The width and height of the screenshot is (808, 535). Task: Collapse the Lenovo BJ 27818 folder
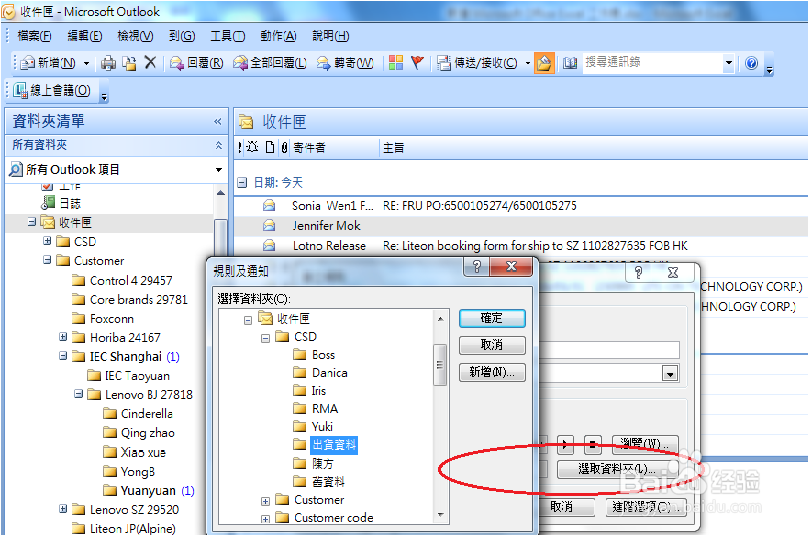click(x=78, y=394)
